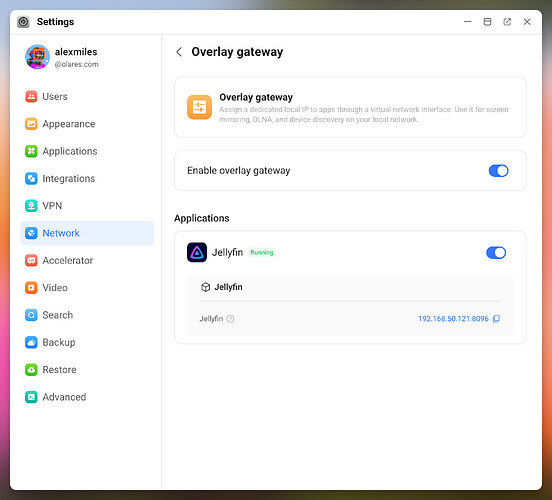The height and width of the screenshot is (500, 552).
Task: Click the Appearance sidebar icon
Action: [x=31, y=124]
